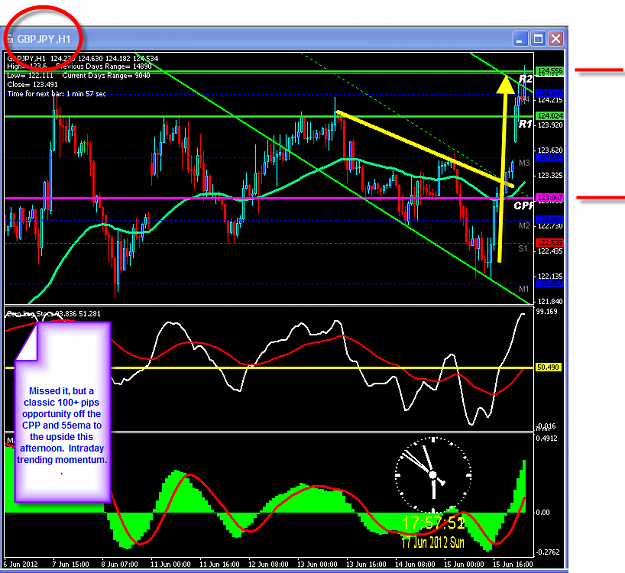Click the 'Close= 123.491' info line
Viewport: 625px width, 573px height.
pyautogui.click(x=32, y=84)
